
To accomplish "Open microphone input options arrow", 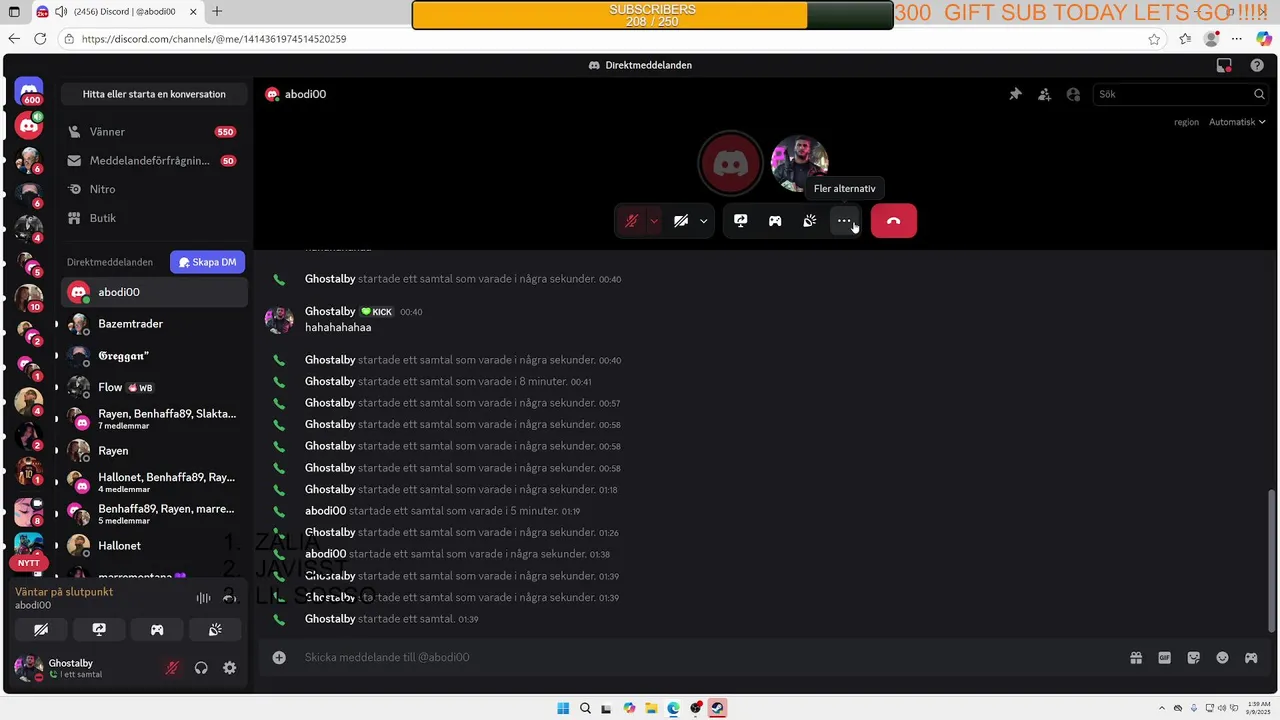I will click(654, 221).
